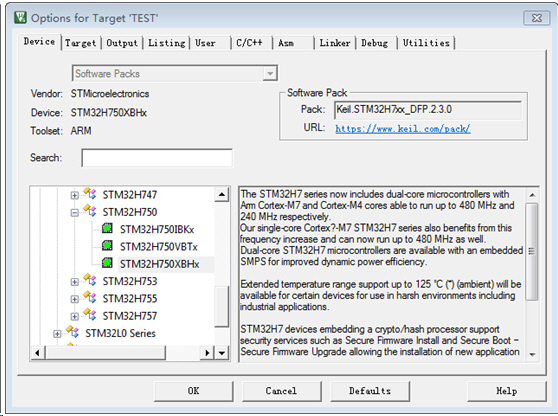Image resolution: width=558 pixels, height=416 pixels.
Task: Click description pane scroll up arrow
Action: (532, 195)
